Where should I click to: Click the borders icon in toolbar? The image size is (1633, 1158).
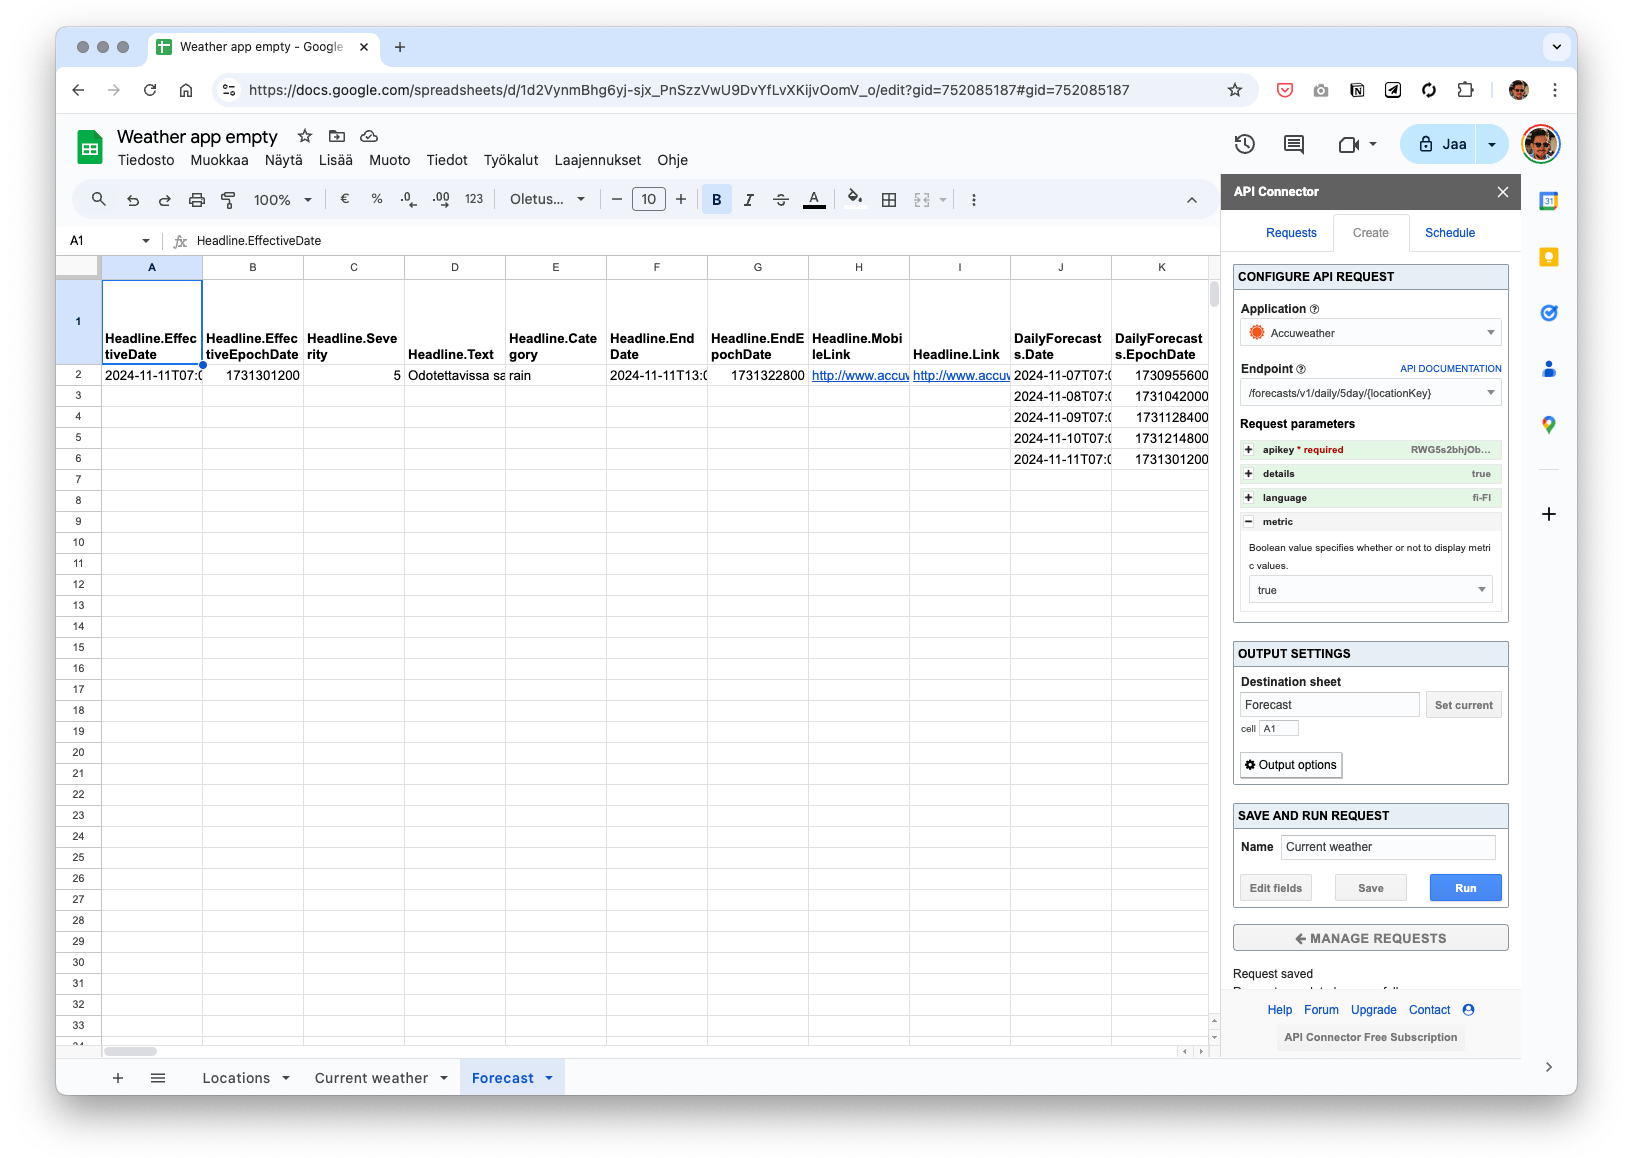[x=888, y=200]
